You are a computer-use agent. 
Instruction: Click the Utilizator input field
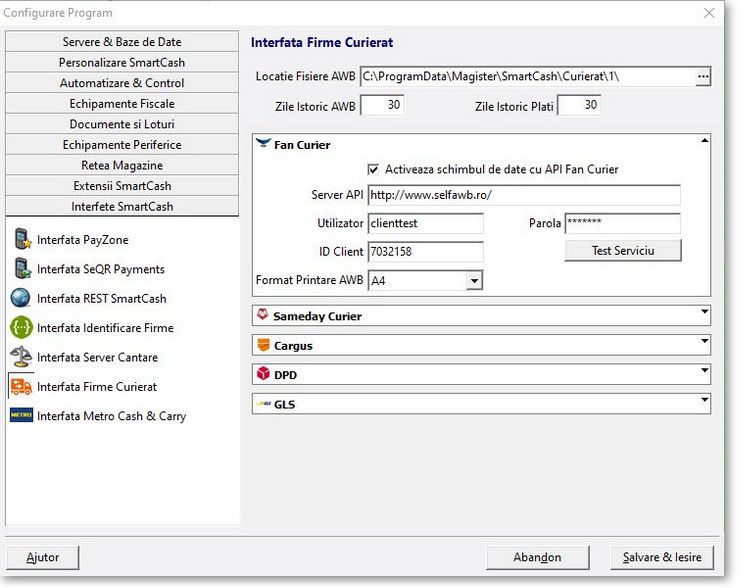click(425, 223)
